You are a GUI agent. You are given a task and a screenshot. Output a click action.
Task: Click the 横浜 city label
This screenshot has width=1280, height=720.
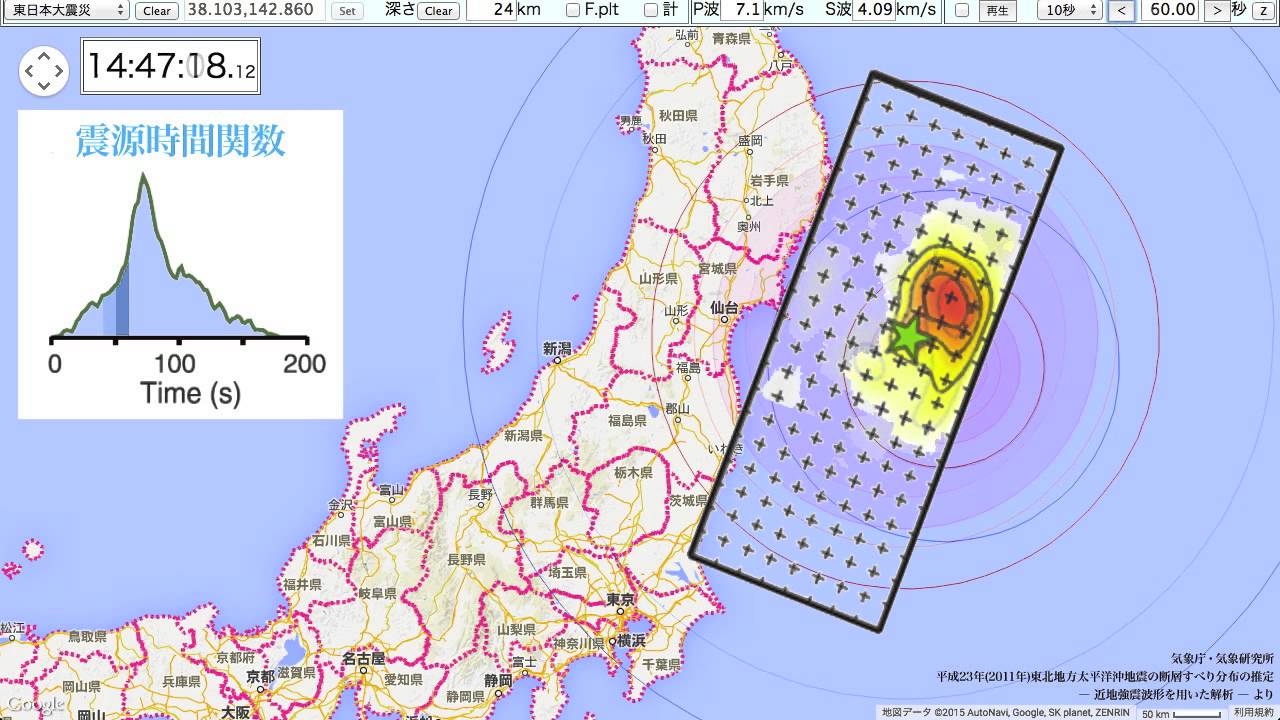629,640
